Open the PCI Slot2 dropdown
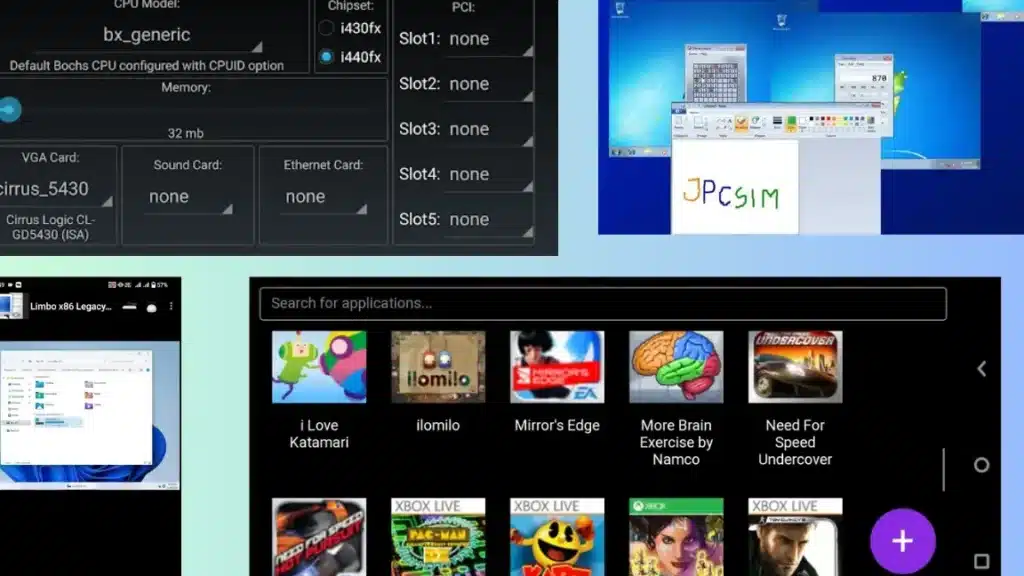1024x576 pixels. pos(490,85)
